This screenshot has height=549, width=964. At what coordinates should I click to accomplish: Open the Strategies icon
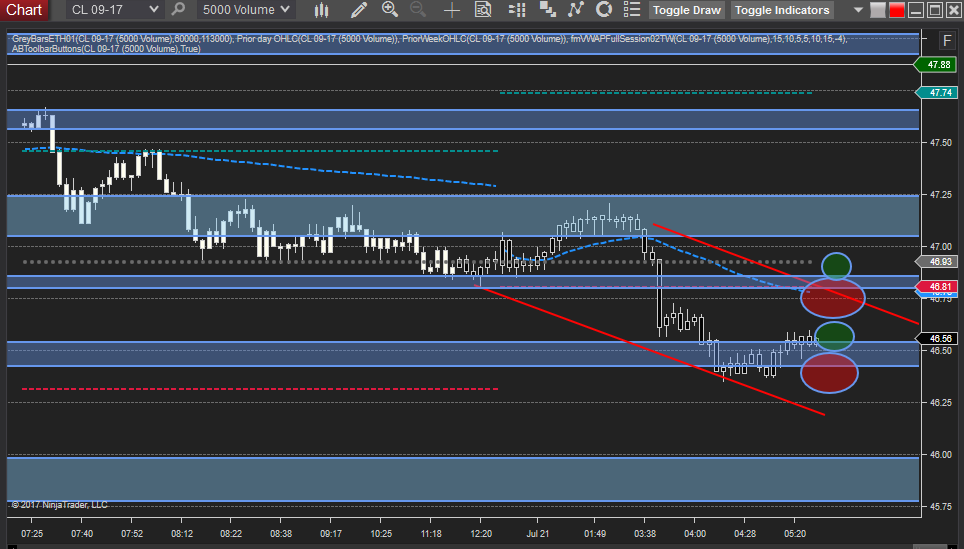click(x=547, y=10)
